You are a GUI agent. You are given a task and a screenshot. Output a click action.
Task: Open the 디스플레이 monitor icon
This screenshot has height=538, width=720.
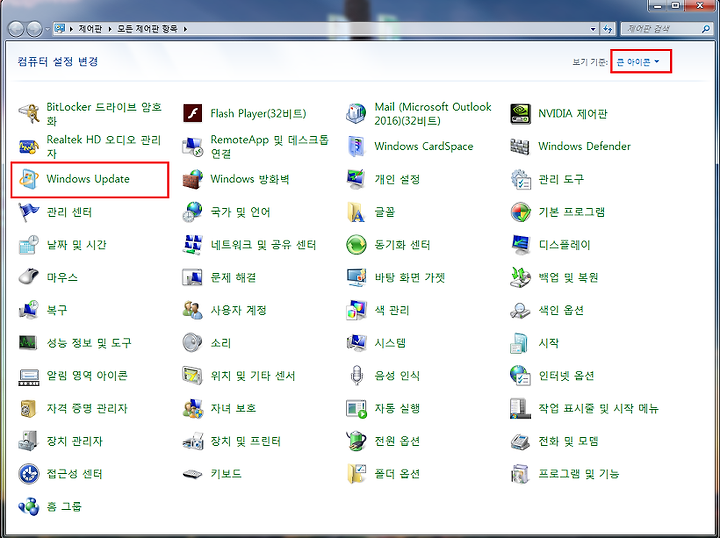tap(520, 245)
